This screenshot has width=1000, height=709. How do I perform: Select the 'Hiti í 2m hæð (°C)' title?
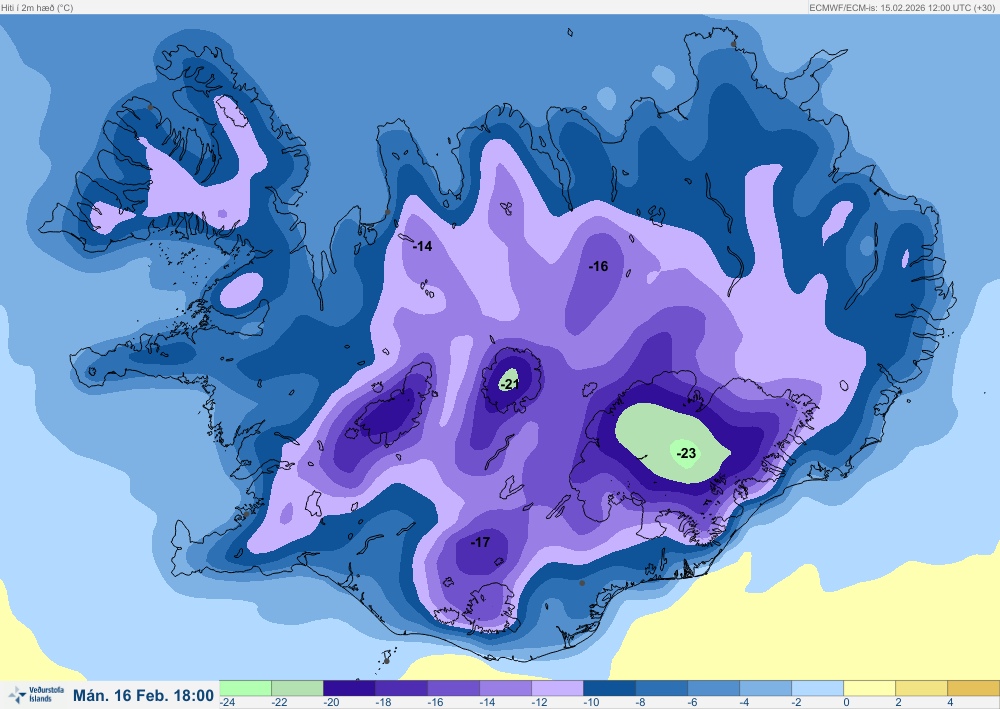pos(38,8)
